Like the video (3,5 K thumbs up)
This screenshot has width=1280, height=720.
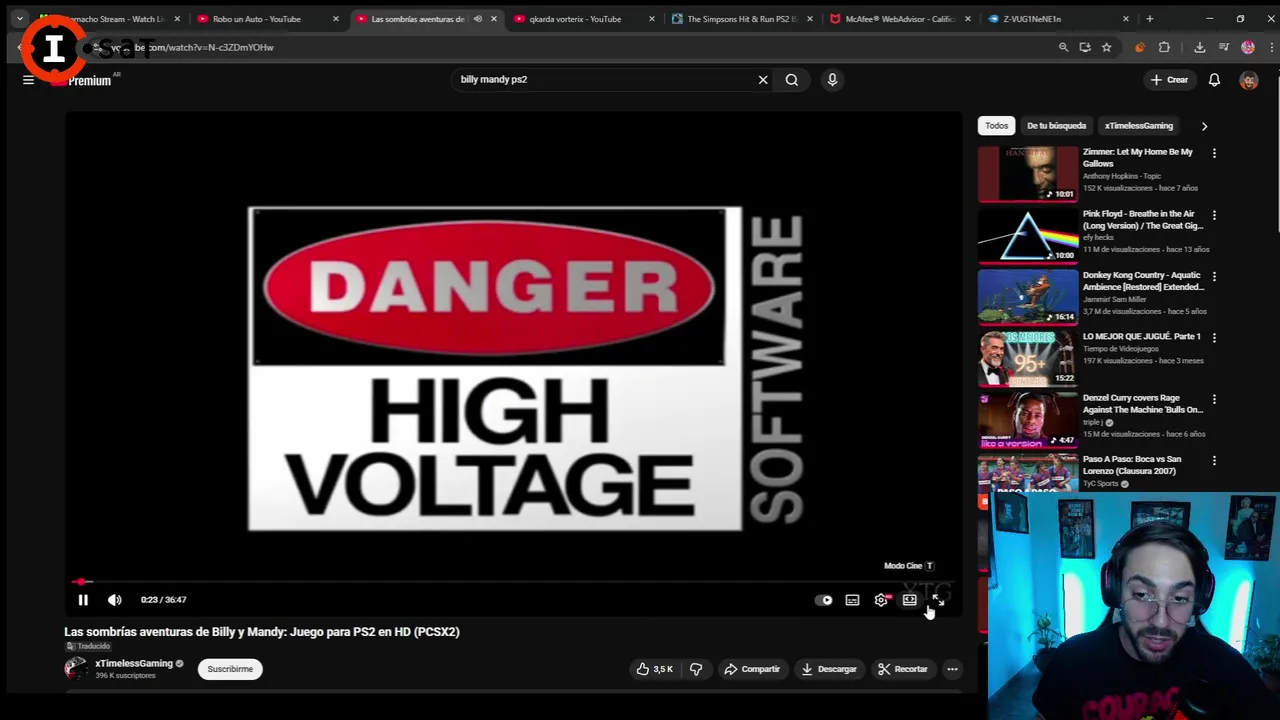point(655,669)
